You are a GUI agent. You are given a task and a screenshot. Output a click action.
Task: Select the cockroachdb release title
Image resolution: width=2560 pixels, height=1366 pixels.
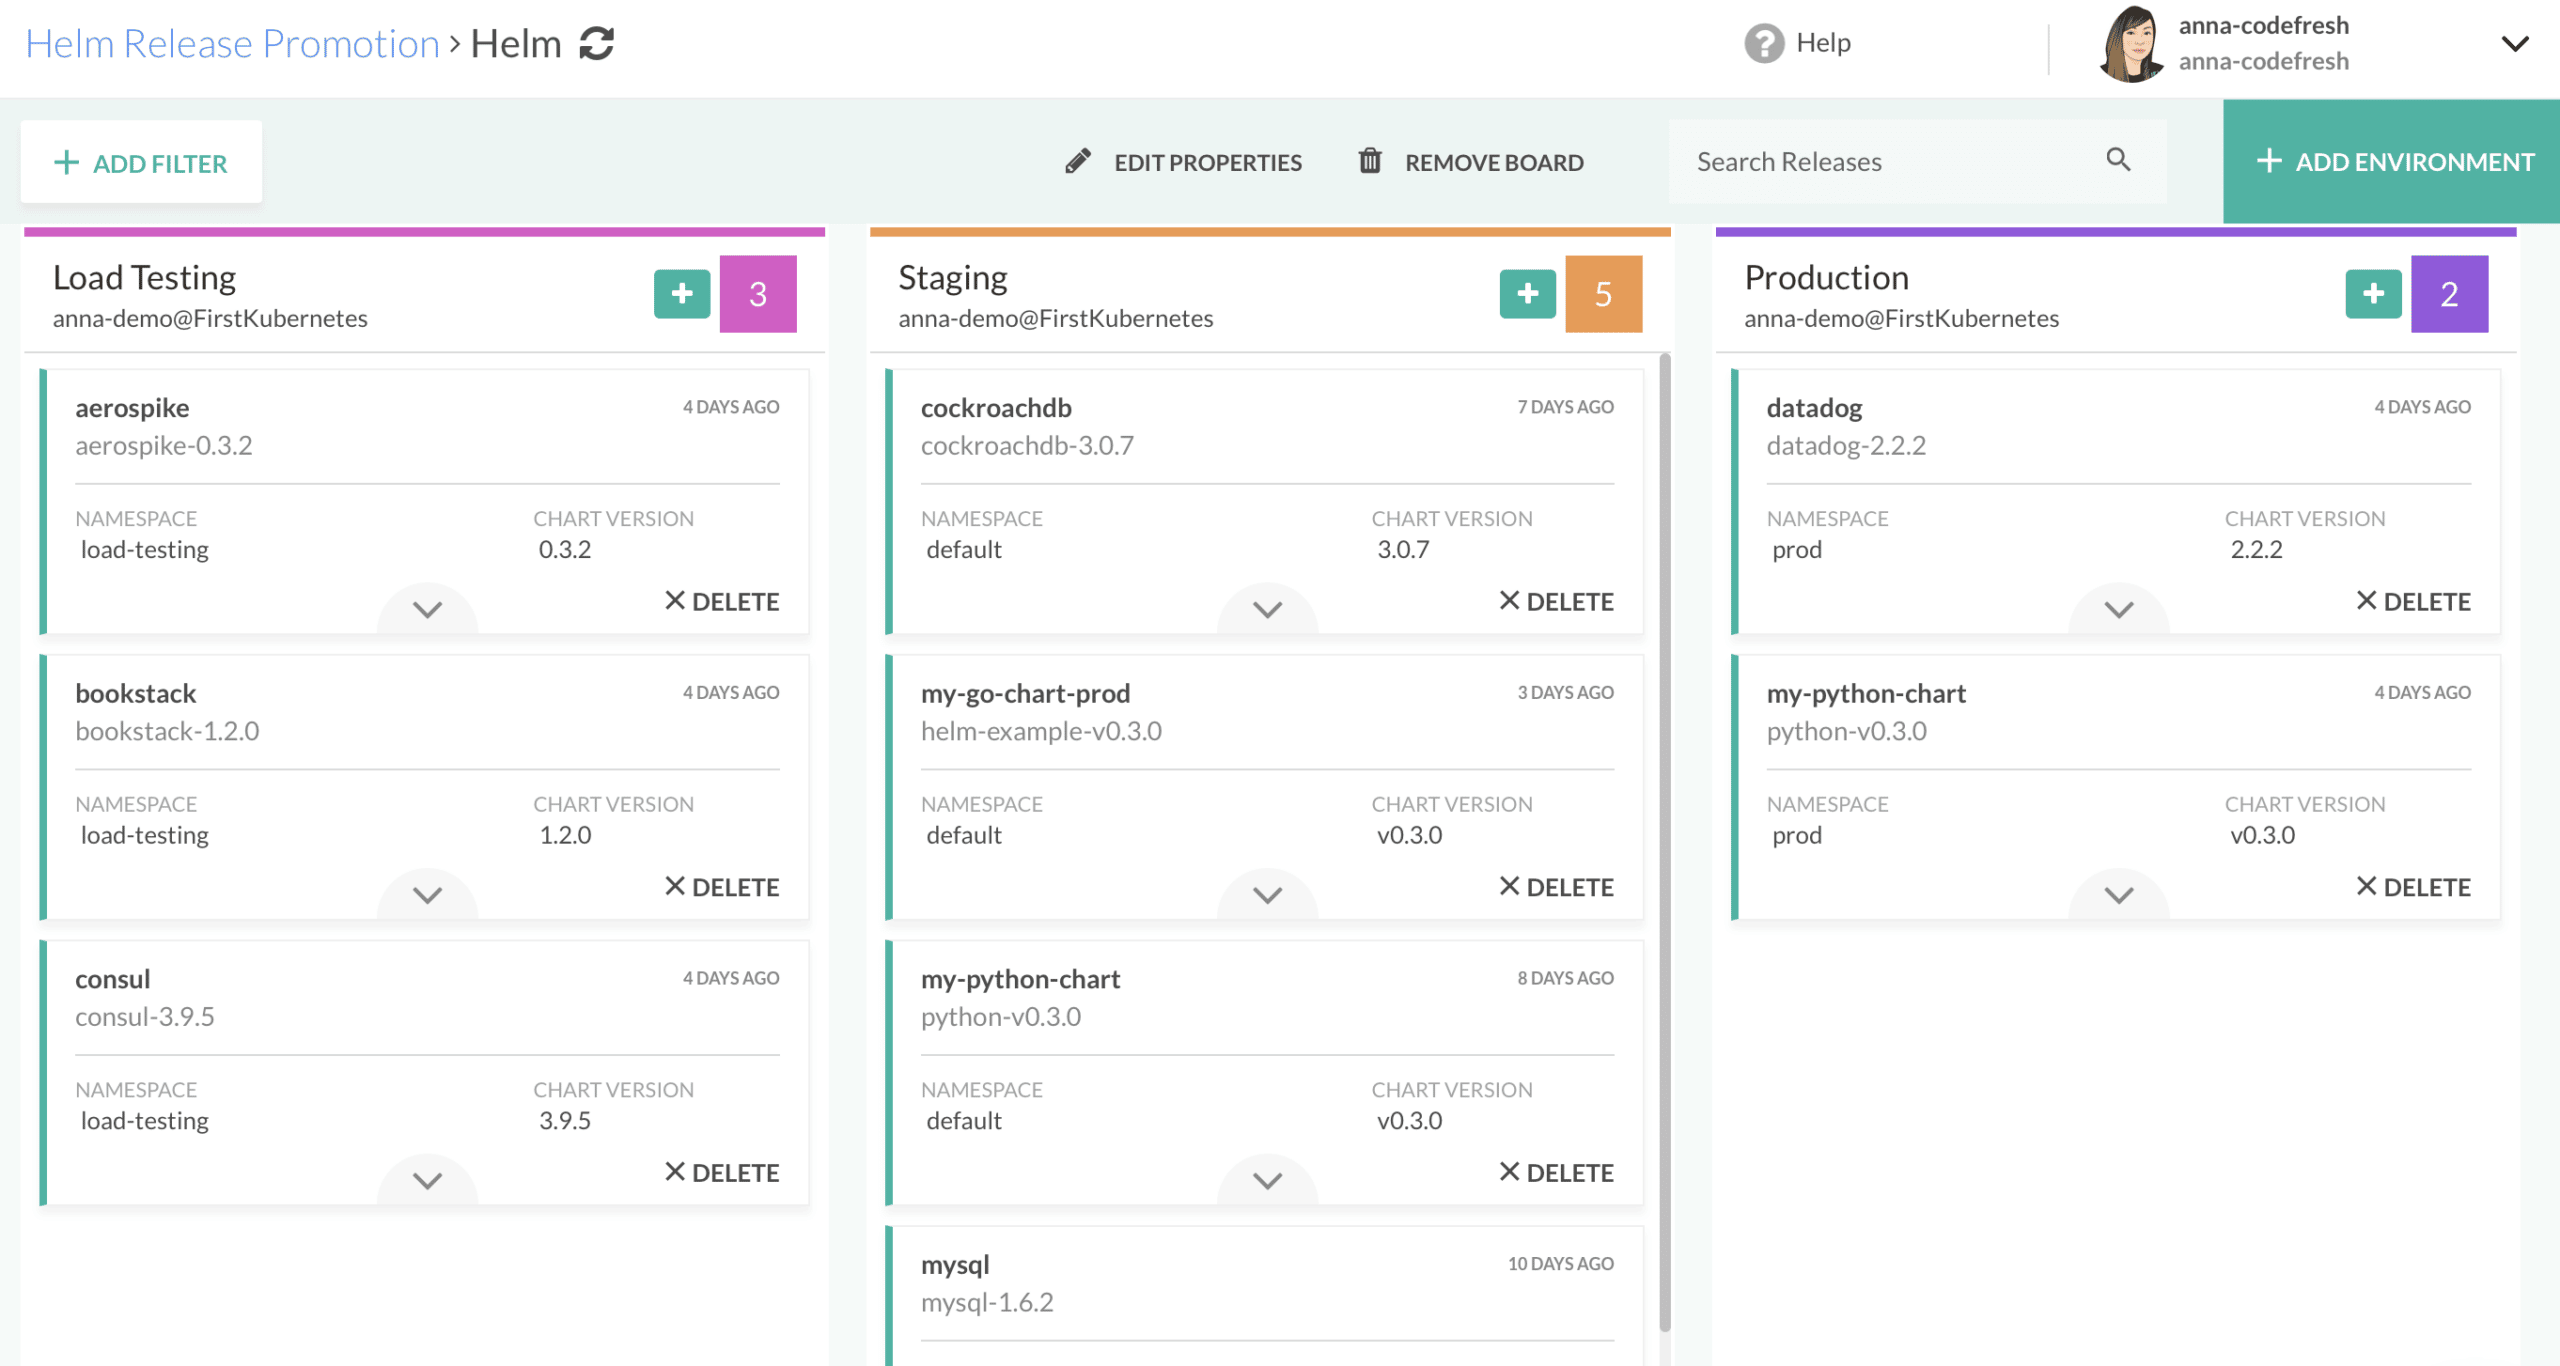996,408
